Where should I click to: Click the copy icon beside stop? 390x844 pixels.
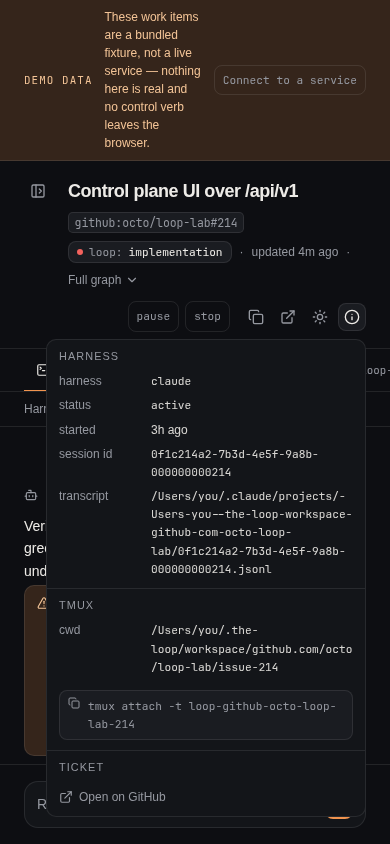point(256,317)
